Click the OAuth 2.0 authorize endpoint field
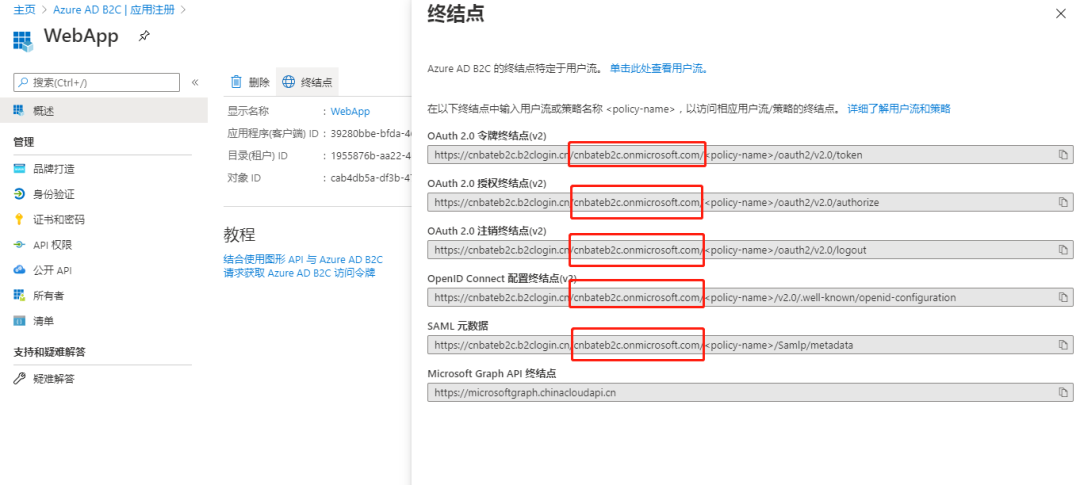This screenshot has width=1080, height=485. [750, 203]
